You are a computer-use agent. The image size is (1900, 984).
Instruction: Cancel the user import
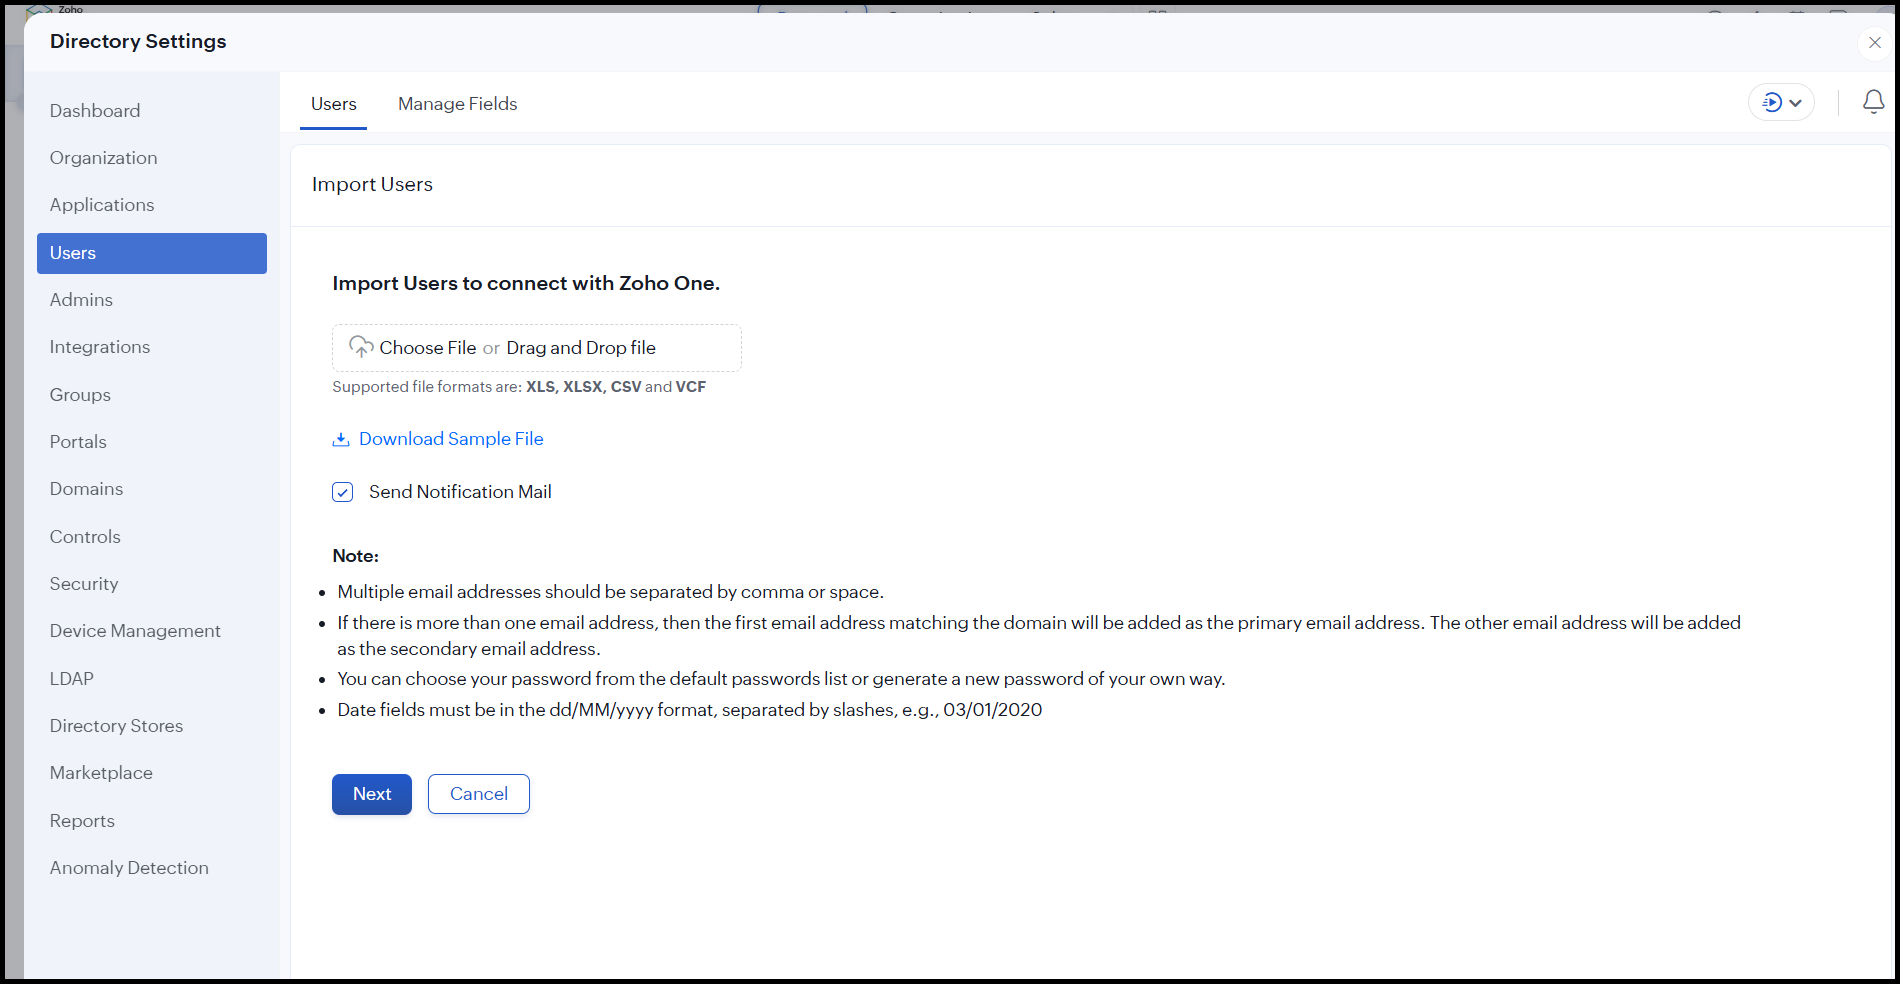point(478,794)
